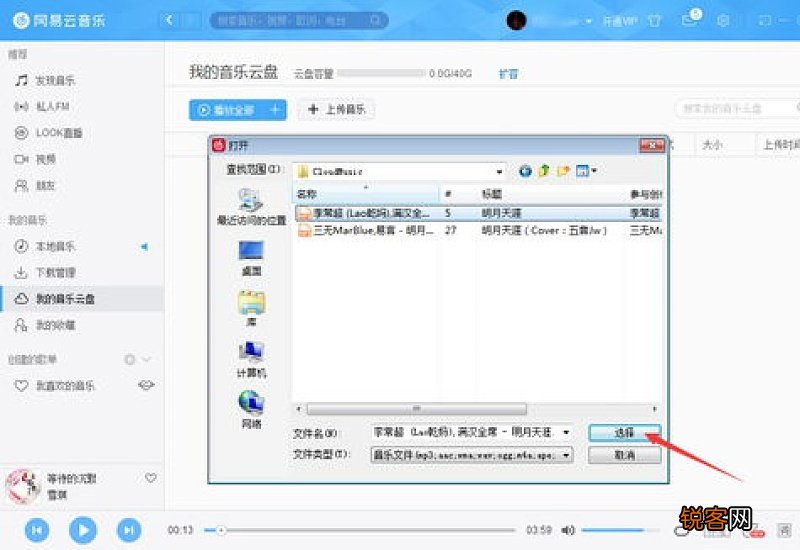Image resolution: width=800 pixels, height=550 pixels.
Task: Open the view options dropdown arrow in dialog
Action: coord(594,171)
